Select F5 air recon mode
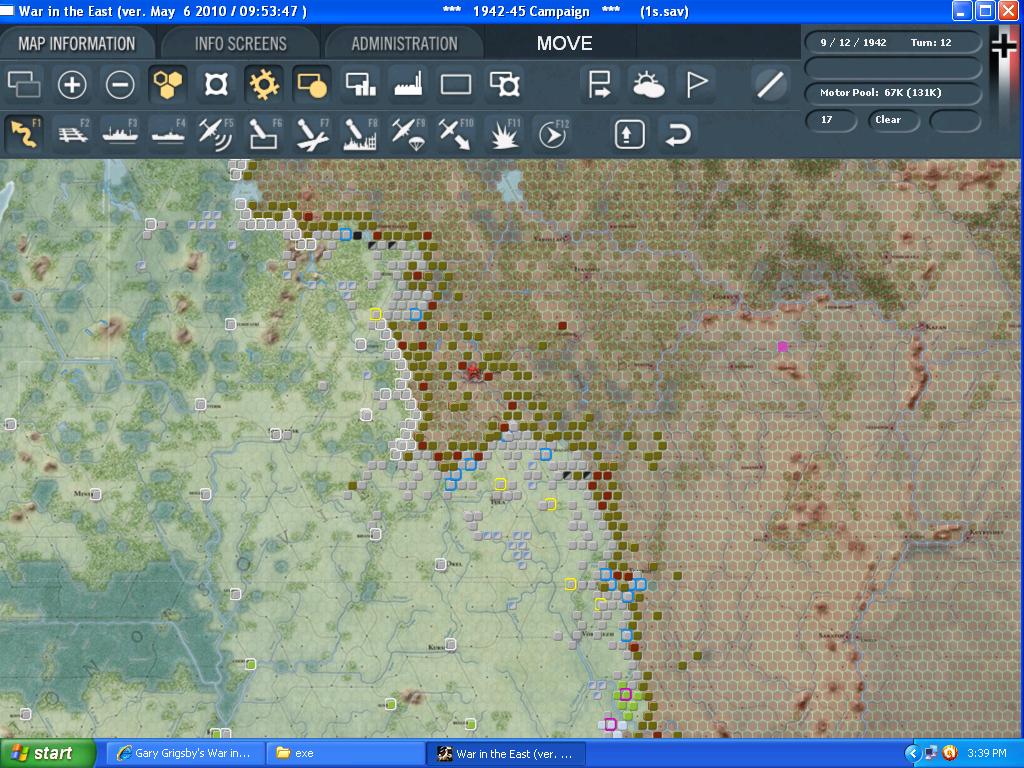The image size is (1024, 768). pos(216,134)
